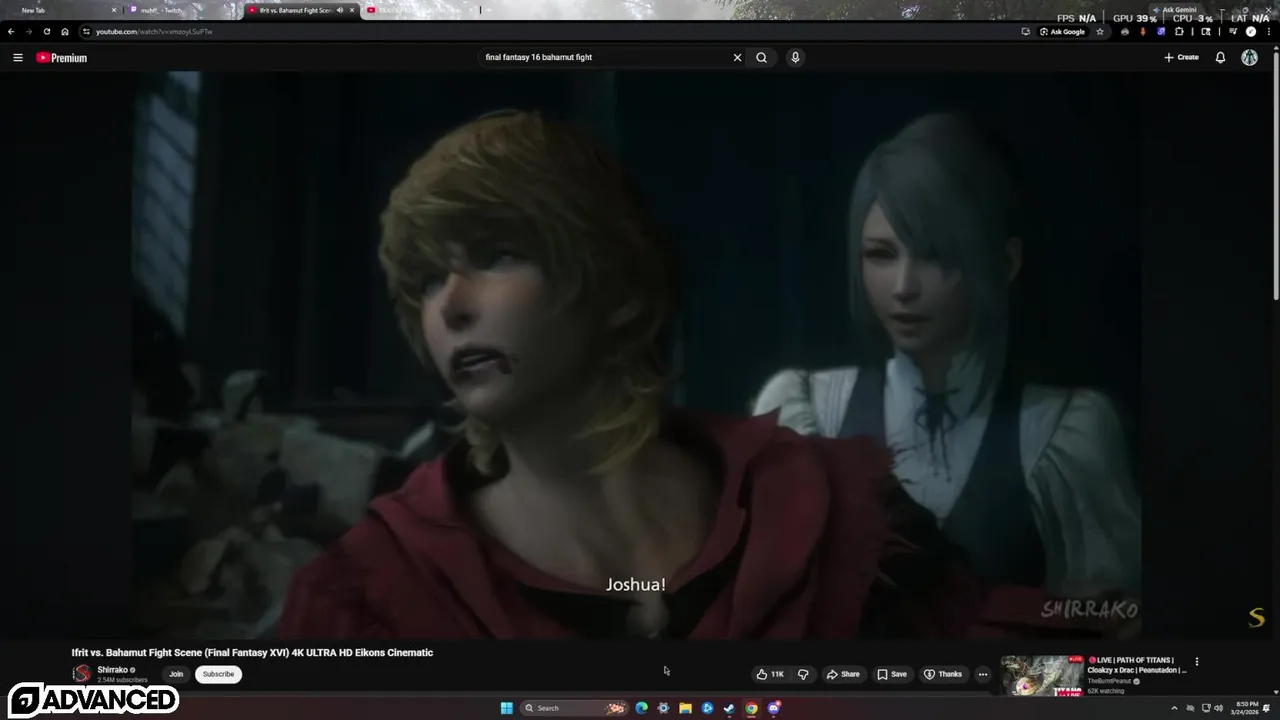Open Windows Start menu
The image size is (1280, 720).
(x=507, y=708)
